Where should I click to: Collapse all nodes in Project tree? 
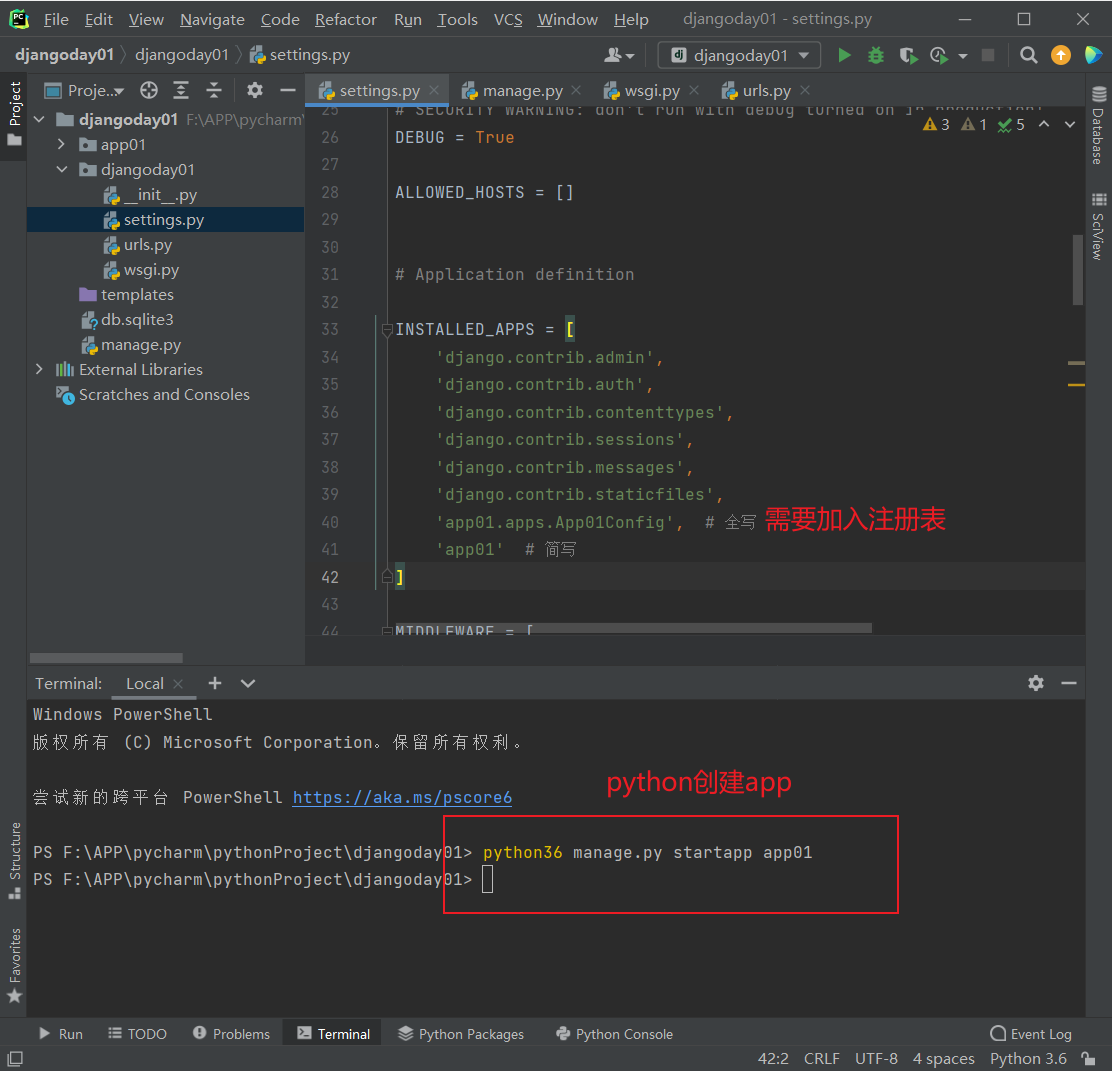coord(213,91)
